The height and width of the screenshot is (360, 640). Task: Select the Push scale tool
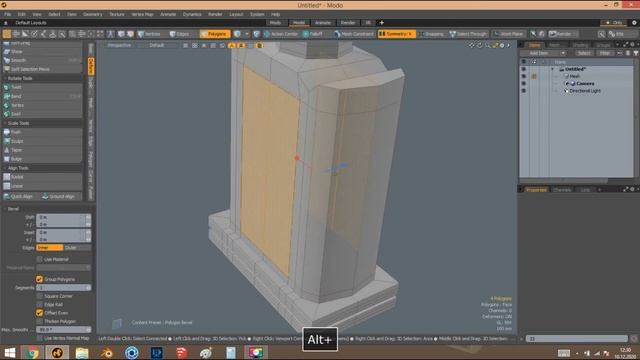(x=42, y=132)
